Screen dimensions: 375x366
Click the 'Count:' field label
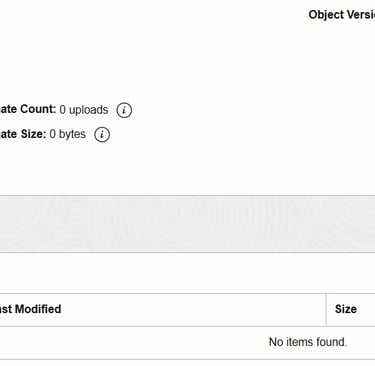(38, 109)
